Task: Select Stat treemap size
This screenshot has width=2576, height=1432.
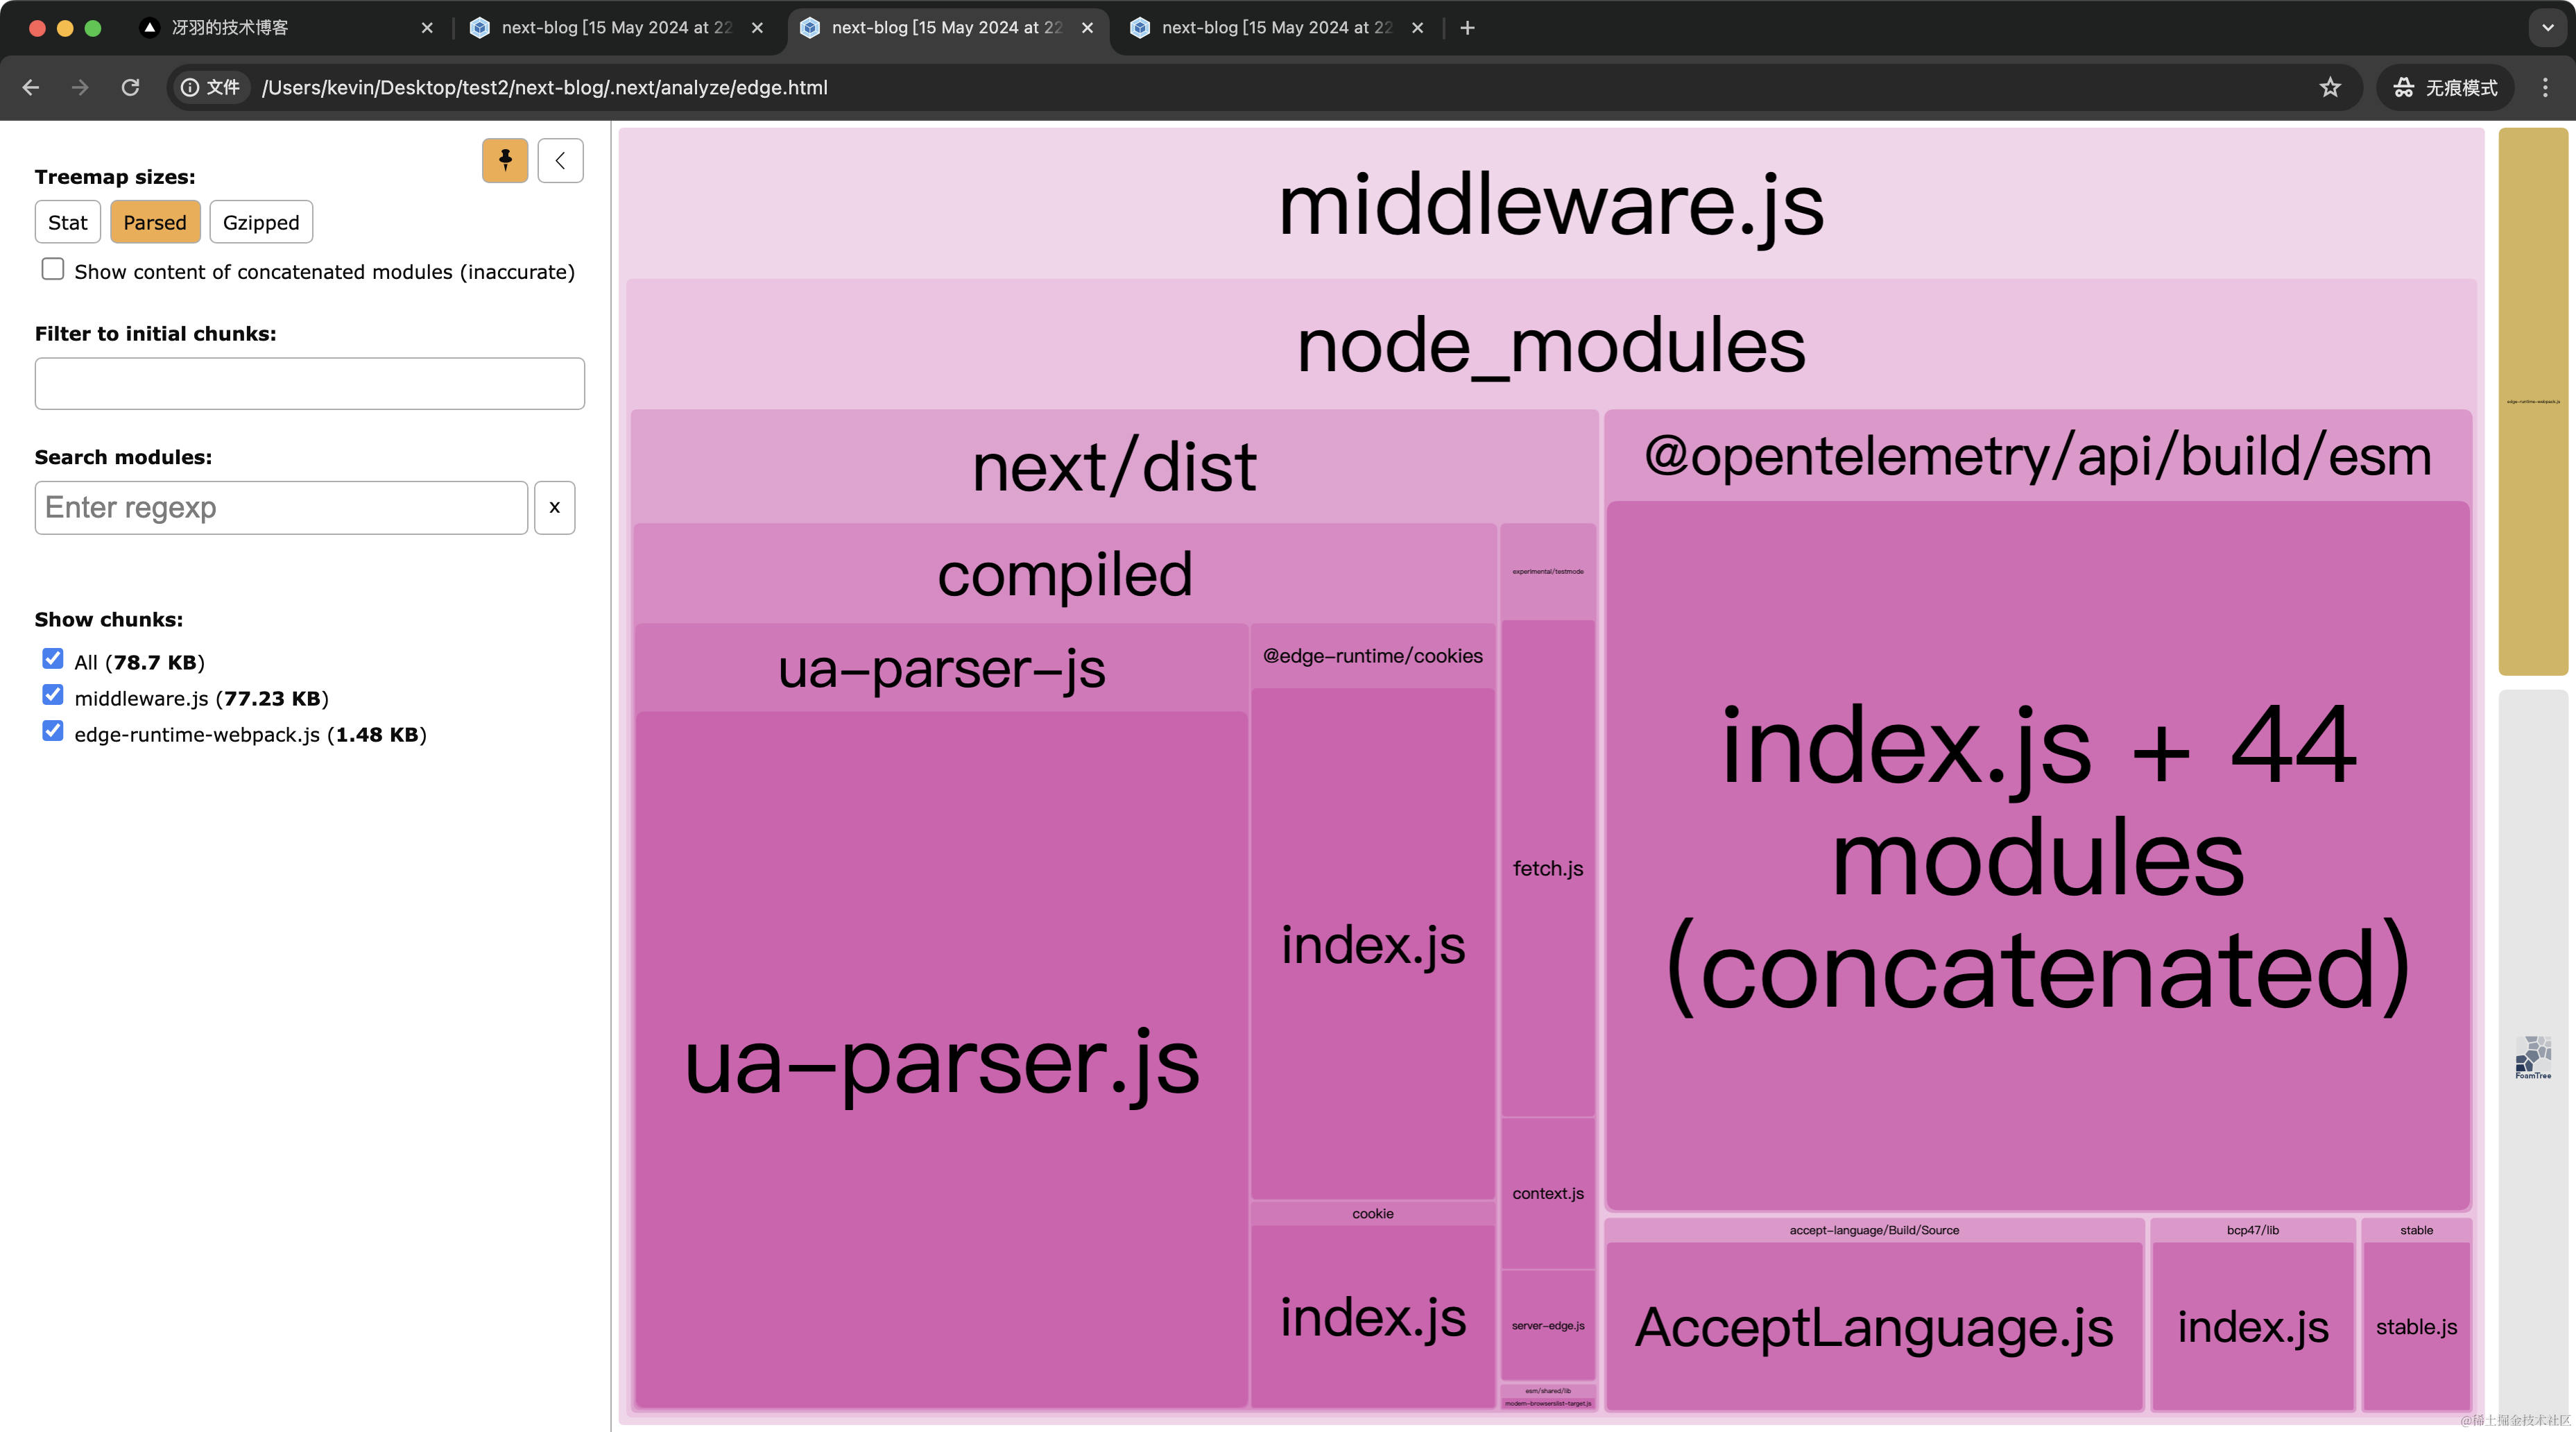Action: (68, 222)
